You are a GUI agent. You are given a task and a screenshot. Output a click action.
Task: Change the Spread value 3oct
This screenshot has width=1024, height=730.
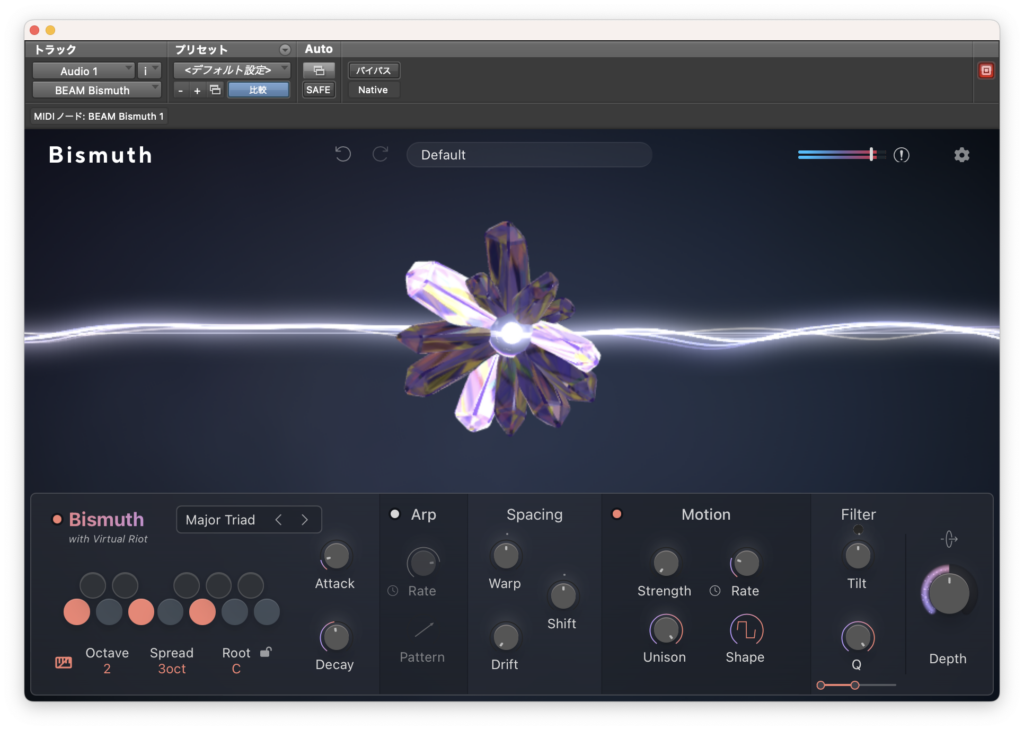[172, 669]
